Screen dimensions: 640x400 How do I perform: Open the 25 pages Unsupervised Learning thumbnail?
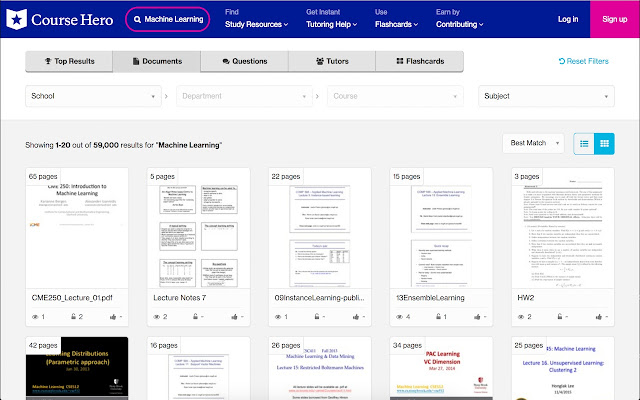[563, 369]
